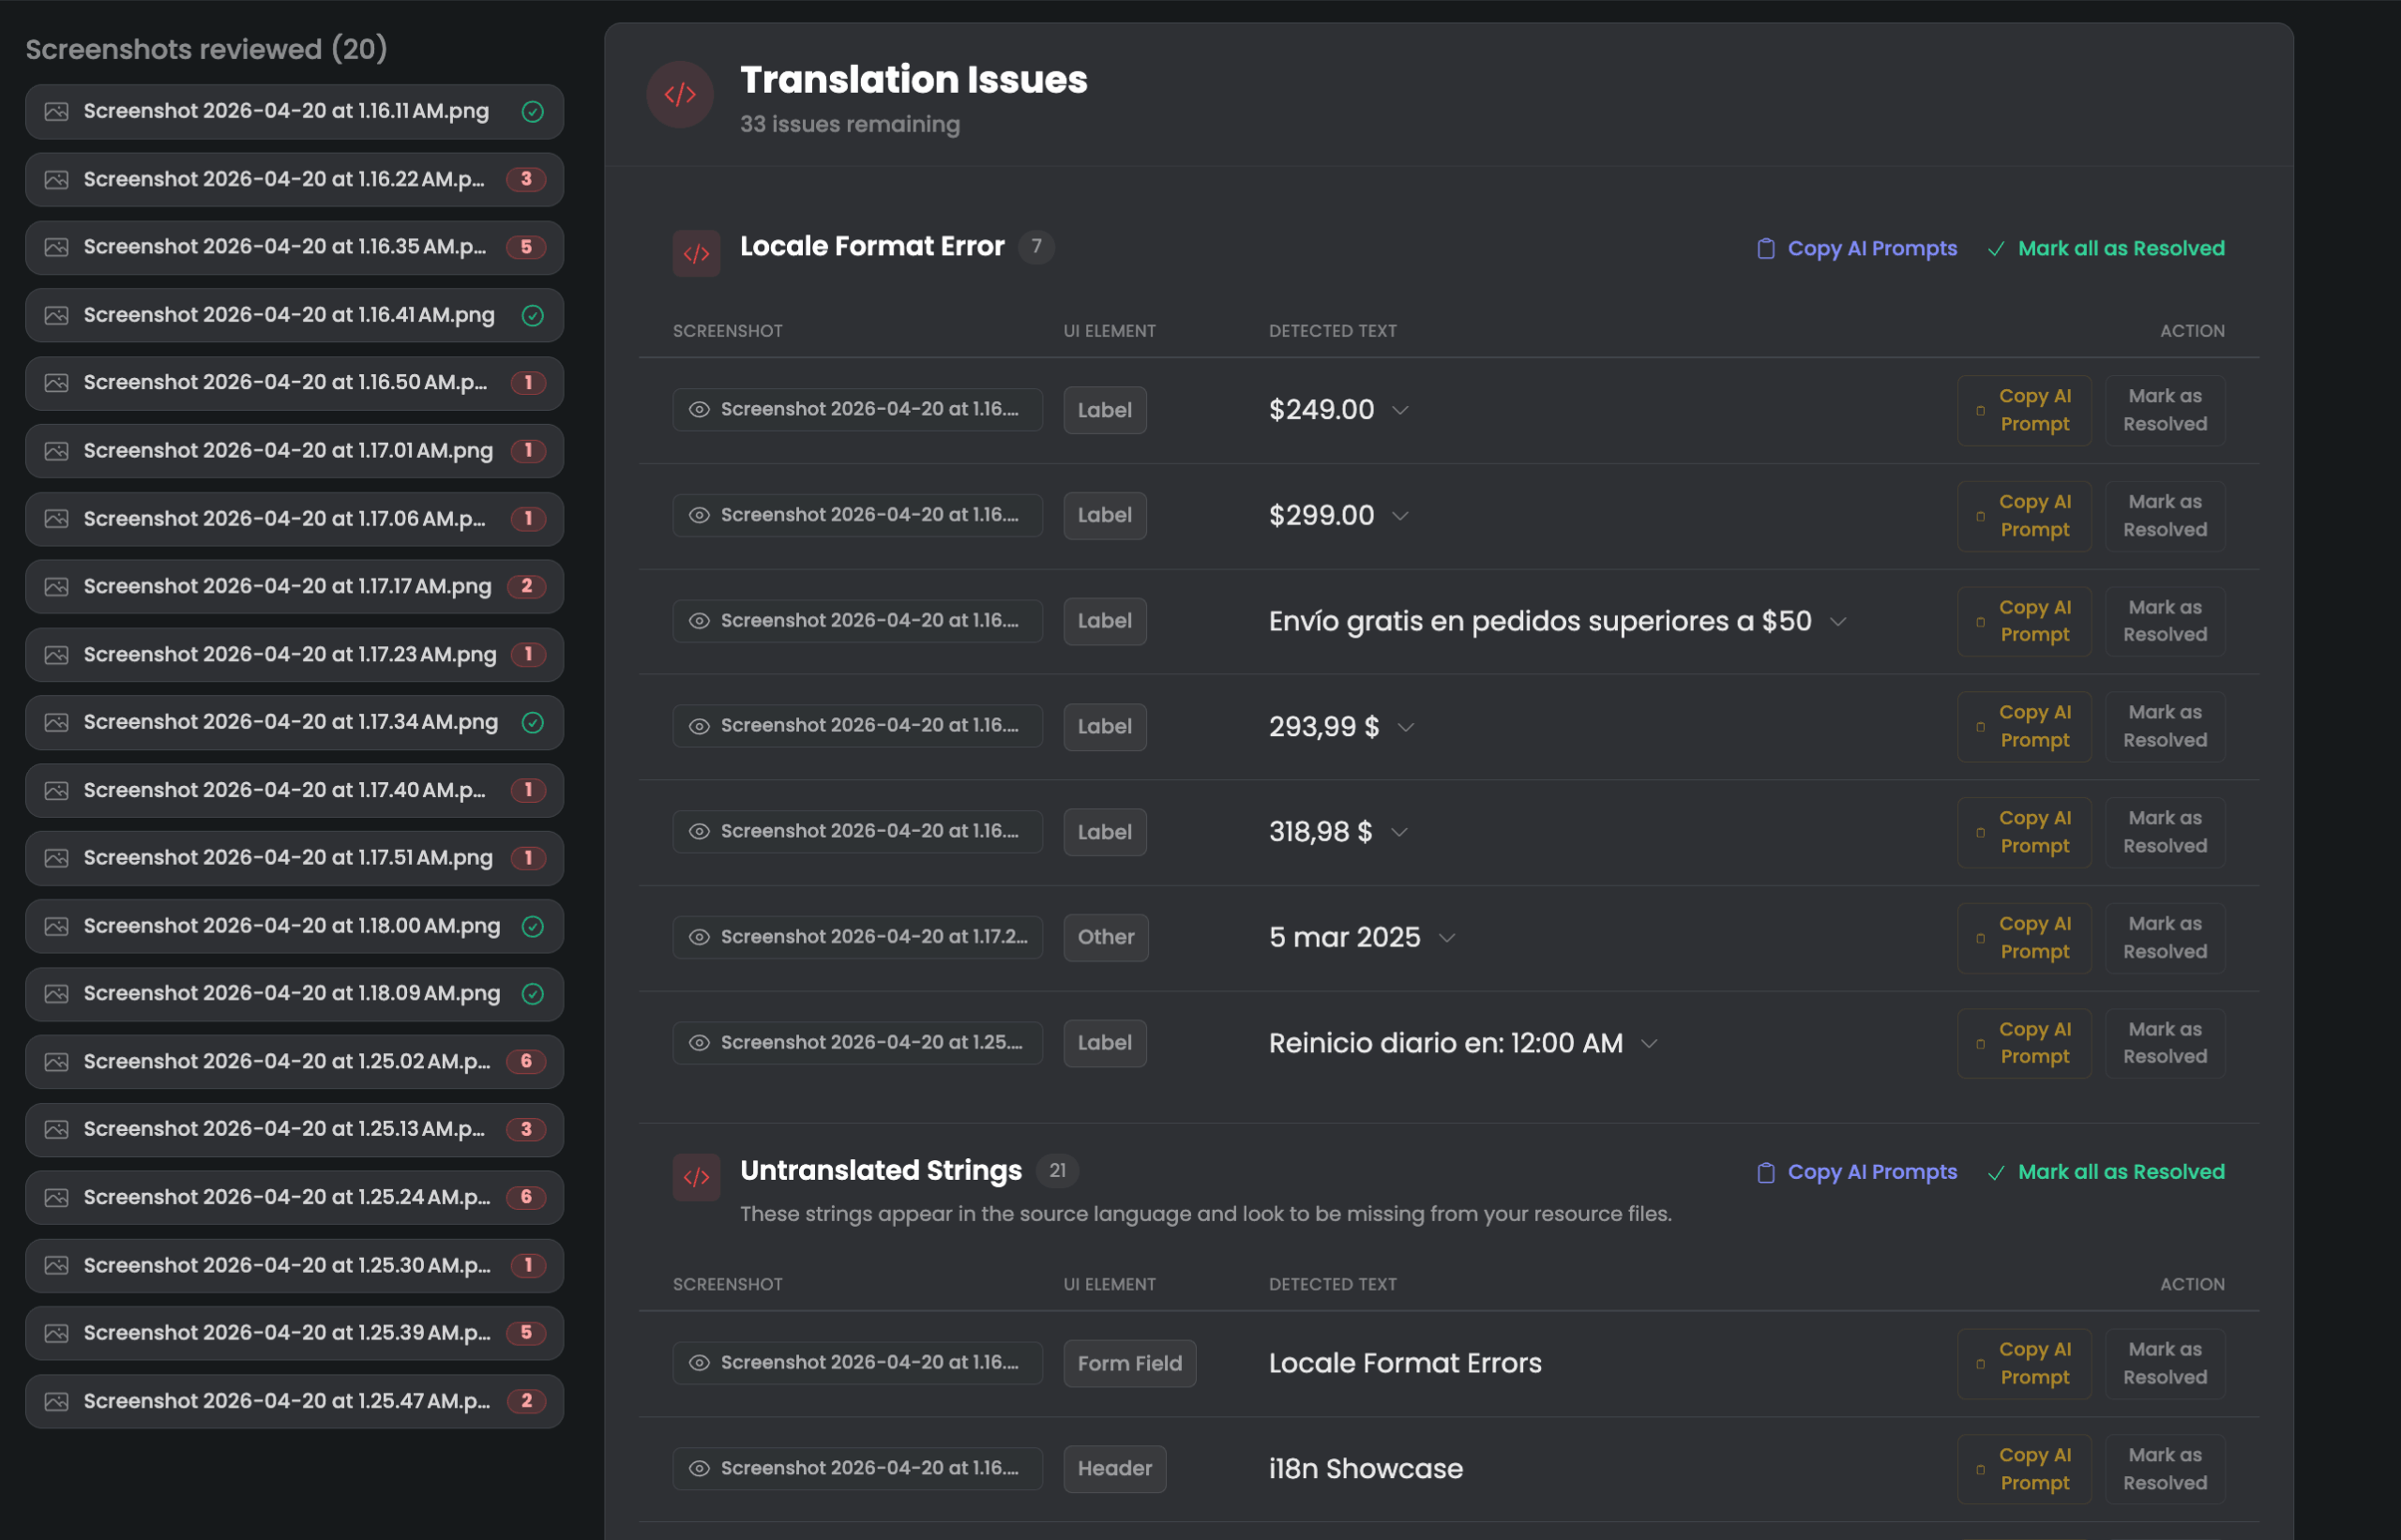Click the image icon for Screenshot 1.17.01 AM.png
The image size is (2401, 1540).
57,451
